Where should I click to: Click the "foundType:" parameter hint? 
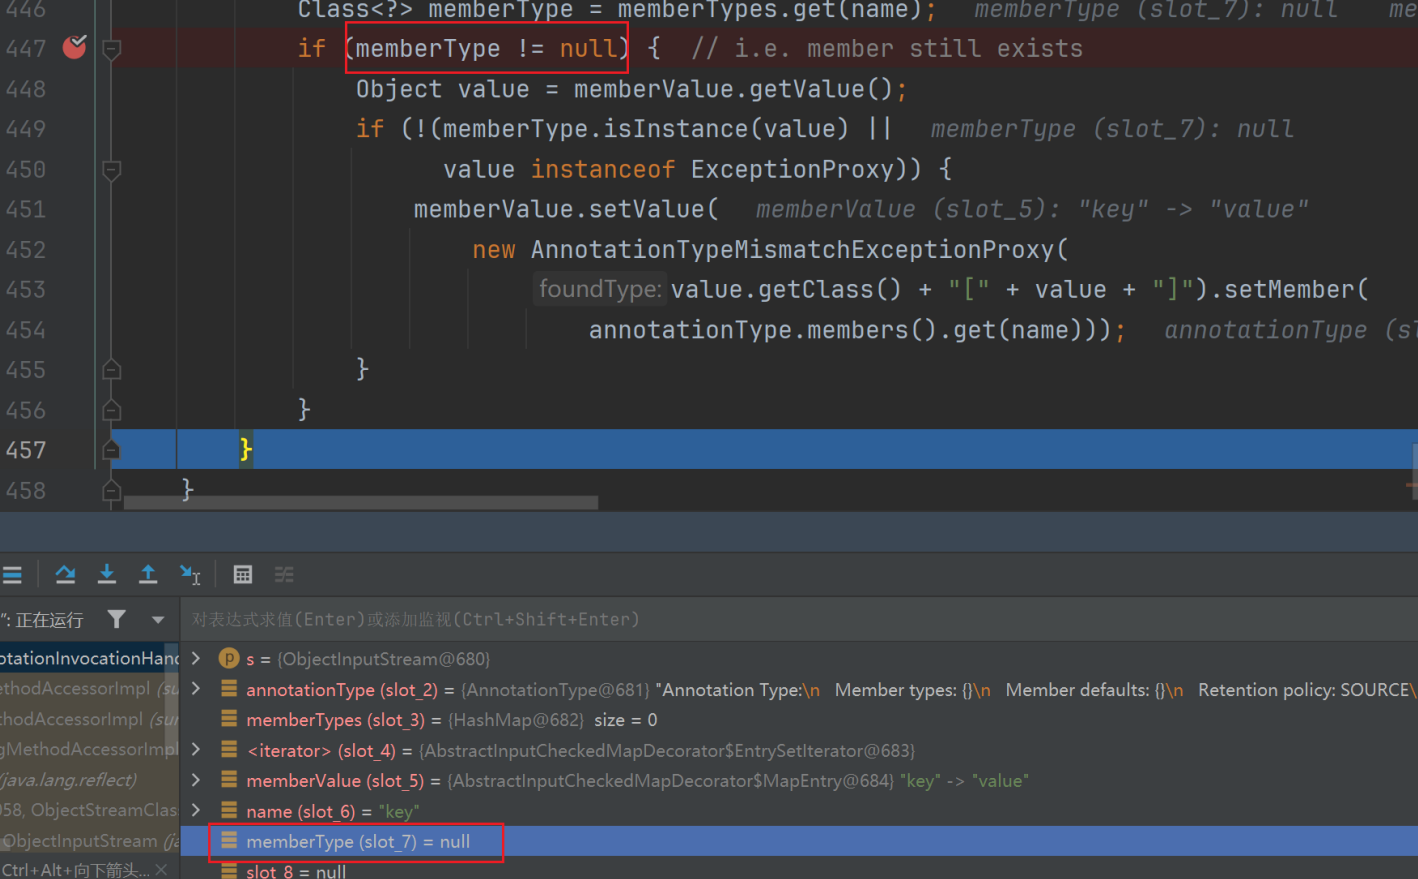coord(600,289)
